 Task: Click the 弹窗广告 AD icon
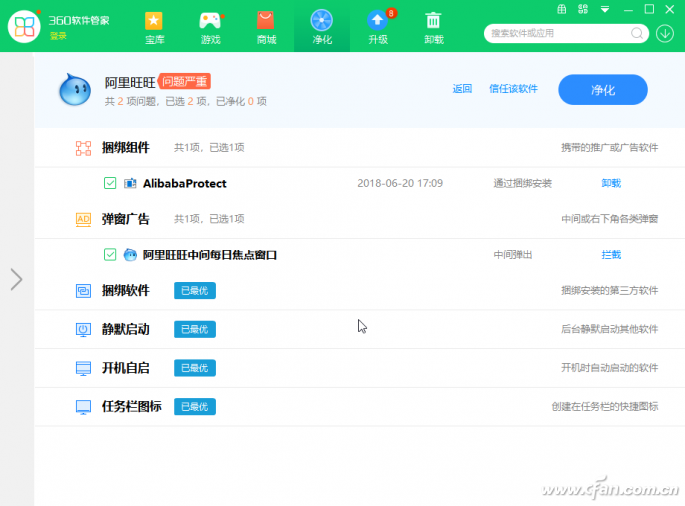pyautogui.click(x=83, y=219)
